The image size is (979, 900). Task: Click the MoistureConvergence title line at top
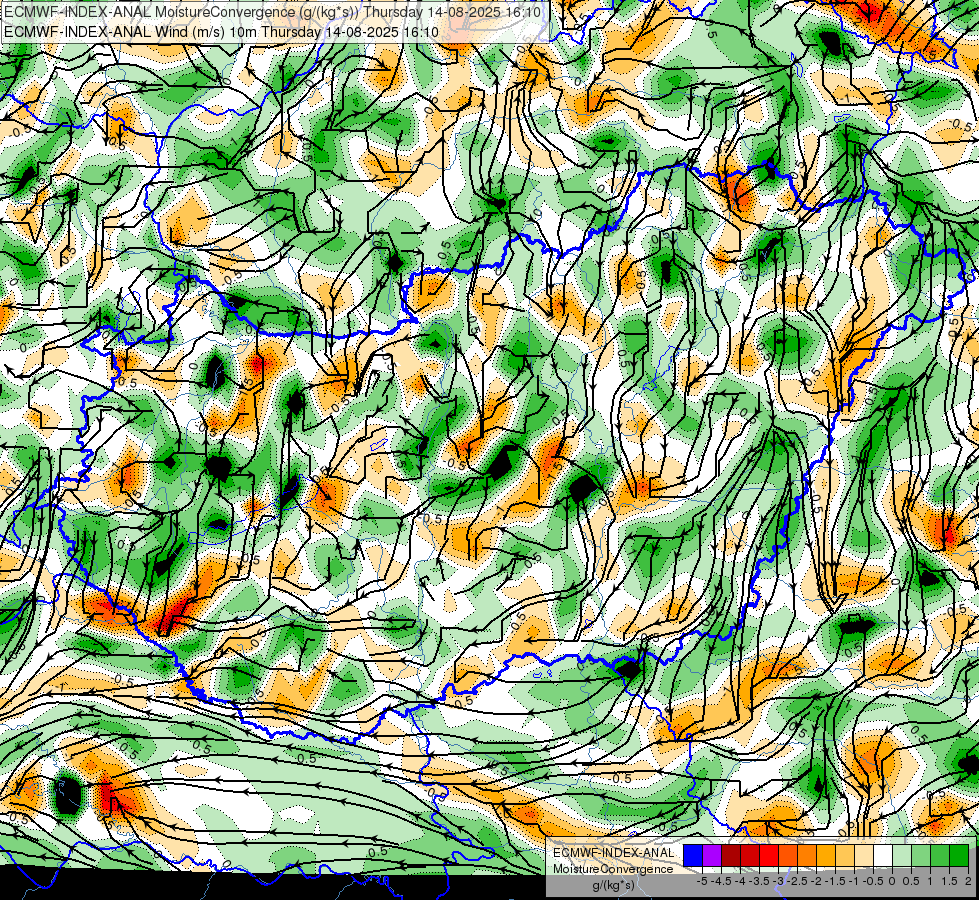(x=272, y=12)
